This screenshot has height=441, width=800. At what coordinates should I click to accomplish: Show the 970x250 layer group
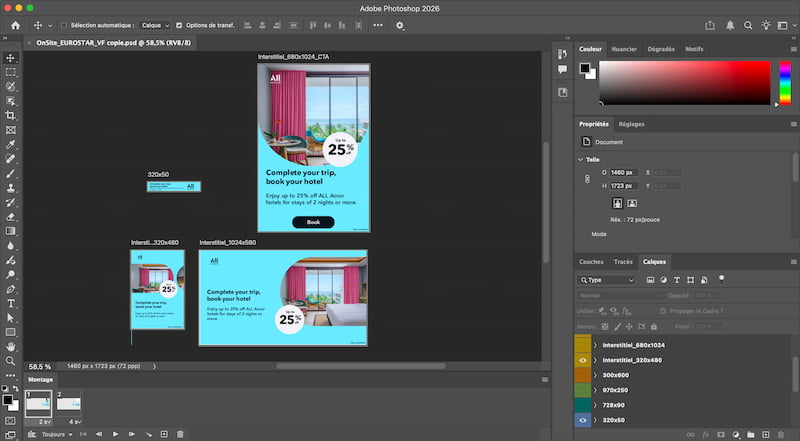583,390
